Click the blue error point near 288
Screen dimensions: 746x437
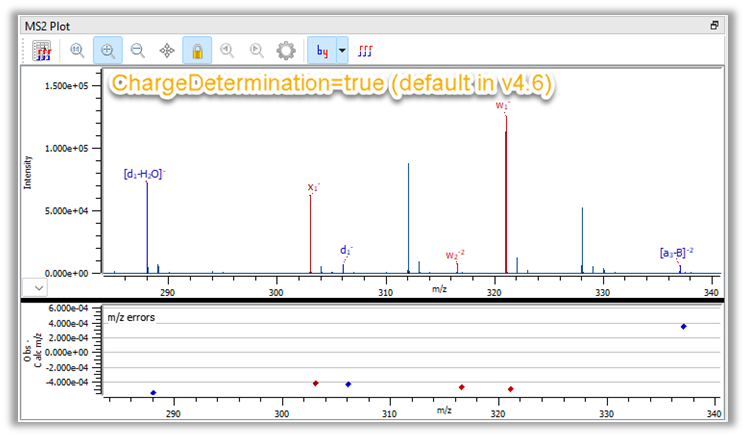coord(153,393)
